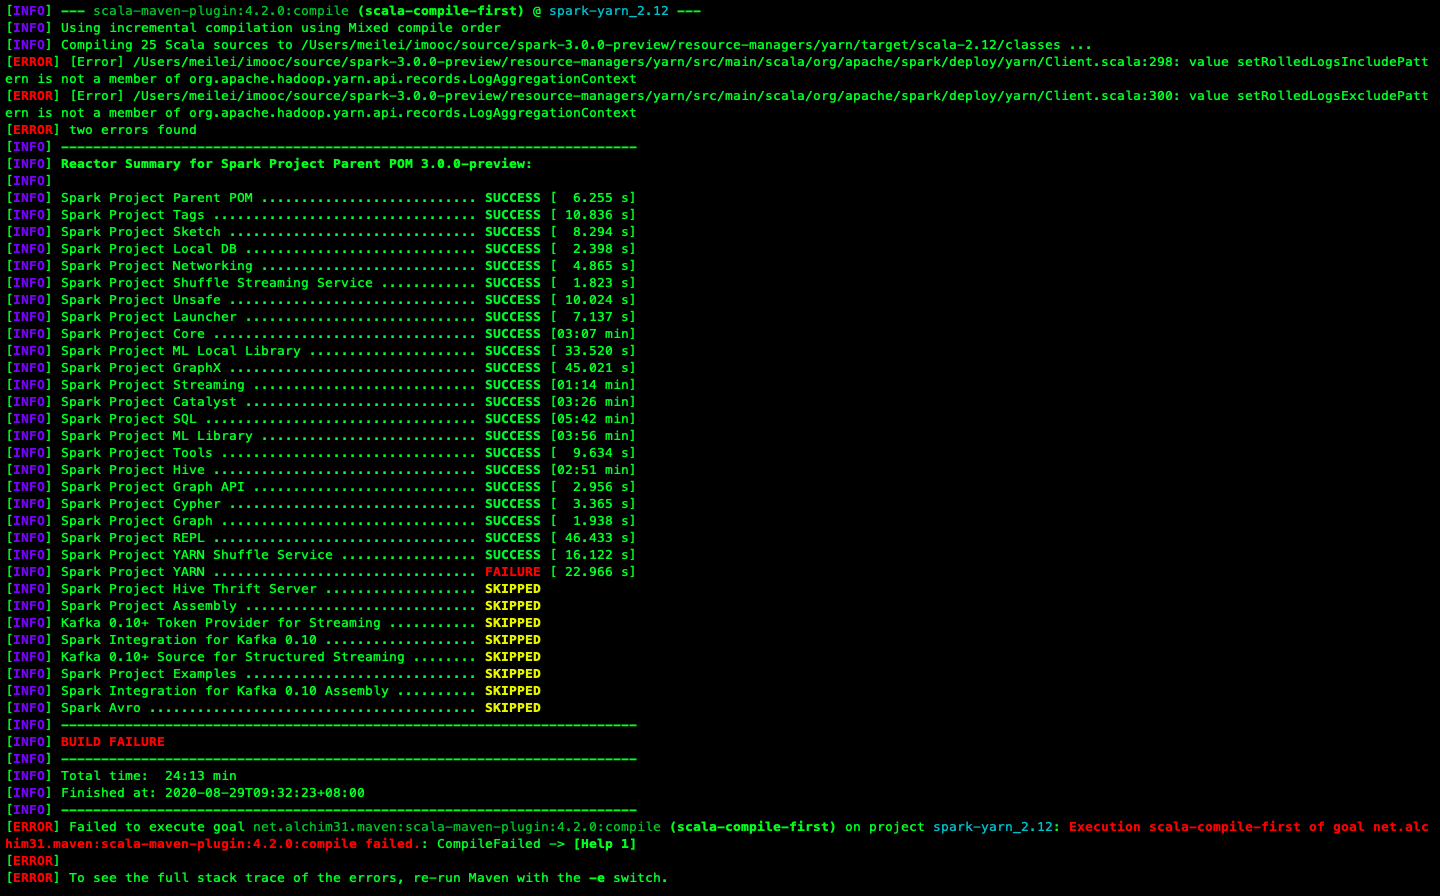
Task: Select 'Spark Project Graph API' line
Action: (321, 487)
